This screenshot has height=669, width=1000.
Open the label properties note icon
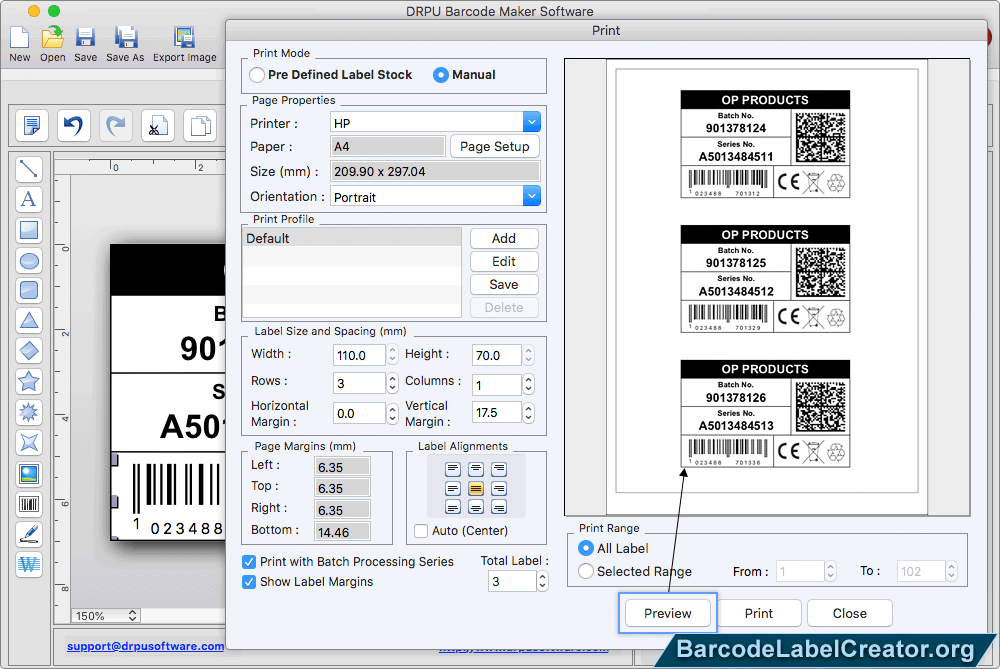point(31,125)
